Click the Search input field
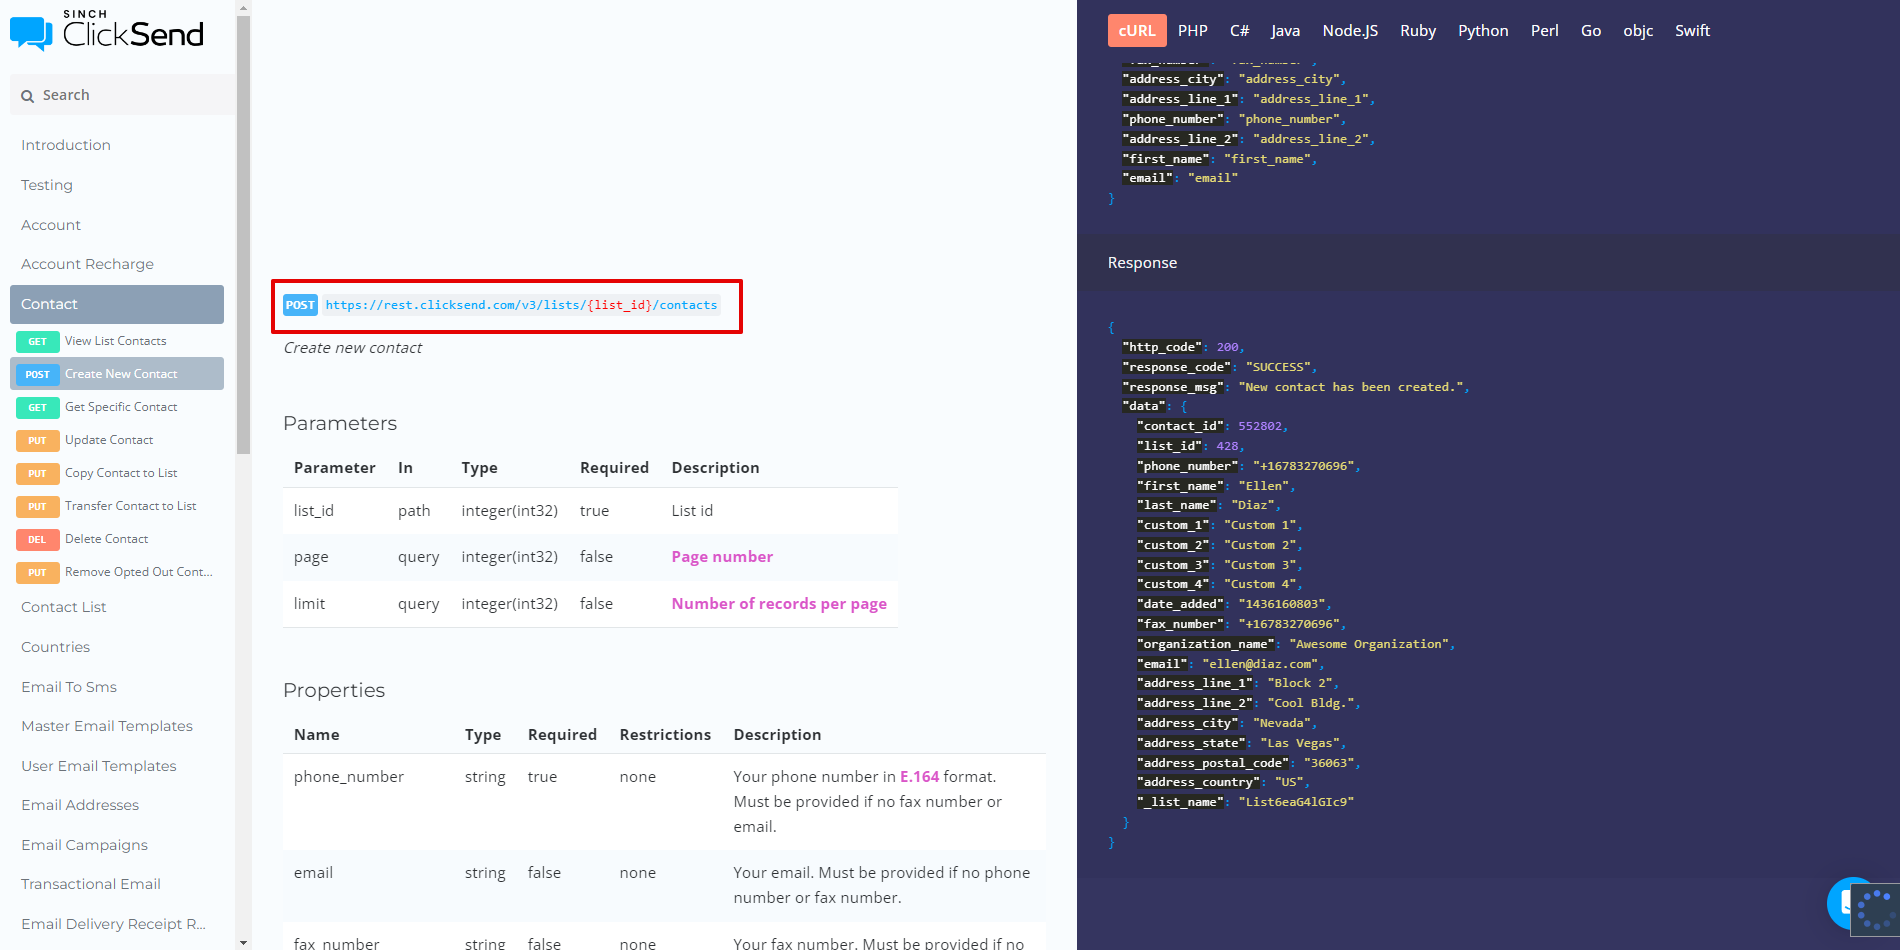 click(122, 95)
